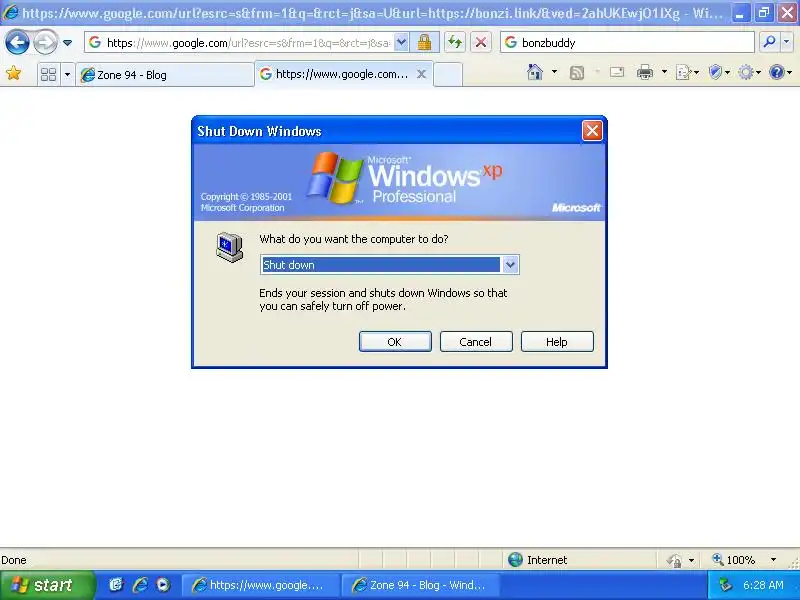Close the Shut Down Windows dialog
This screenshot has width=800, height=600.
pos(592,131)
